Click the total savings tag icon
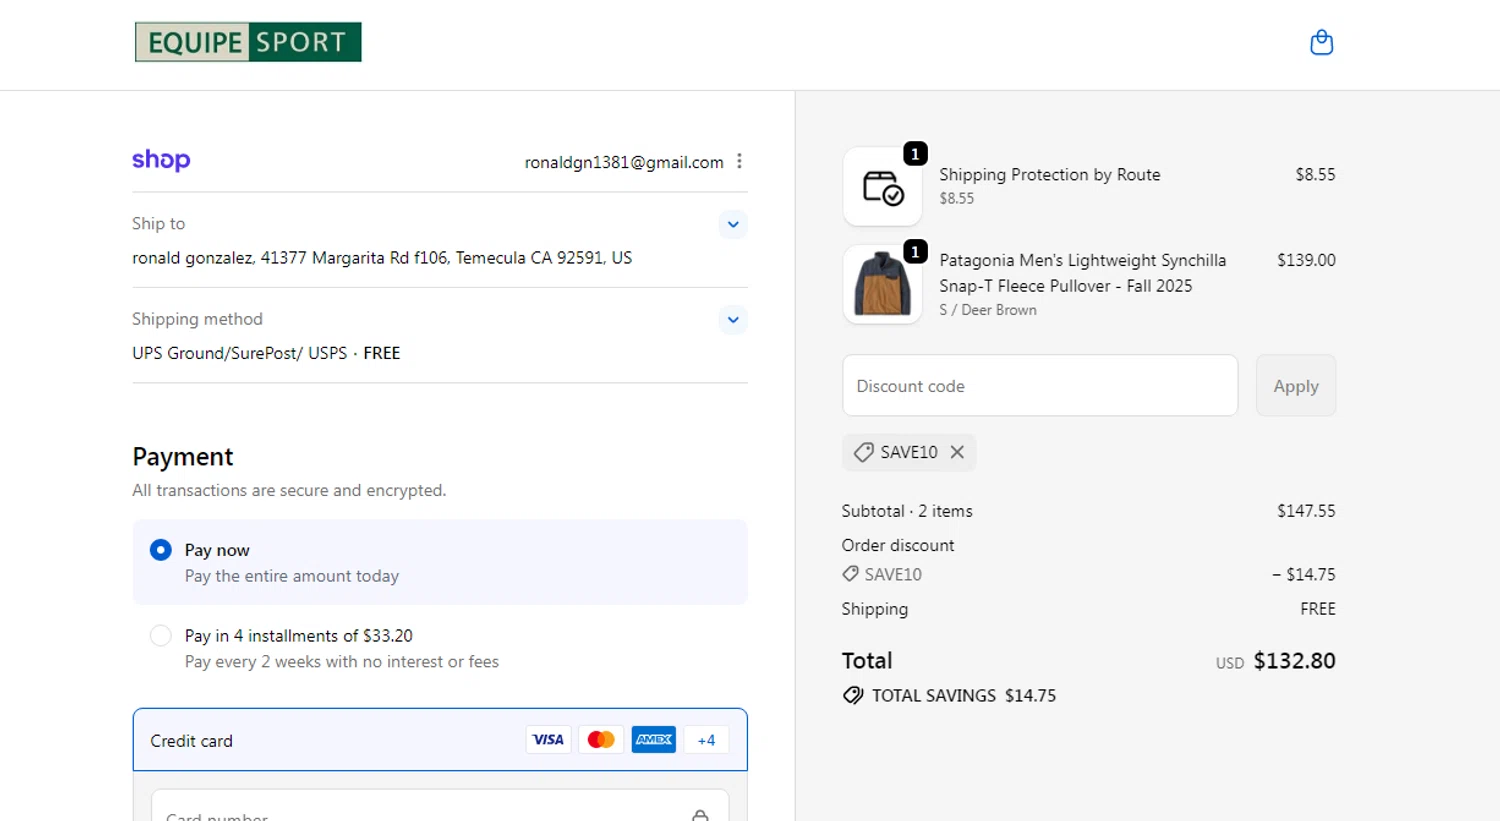The width and height of the screenshot is (1500, 821). pos(852,695)
